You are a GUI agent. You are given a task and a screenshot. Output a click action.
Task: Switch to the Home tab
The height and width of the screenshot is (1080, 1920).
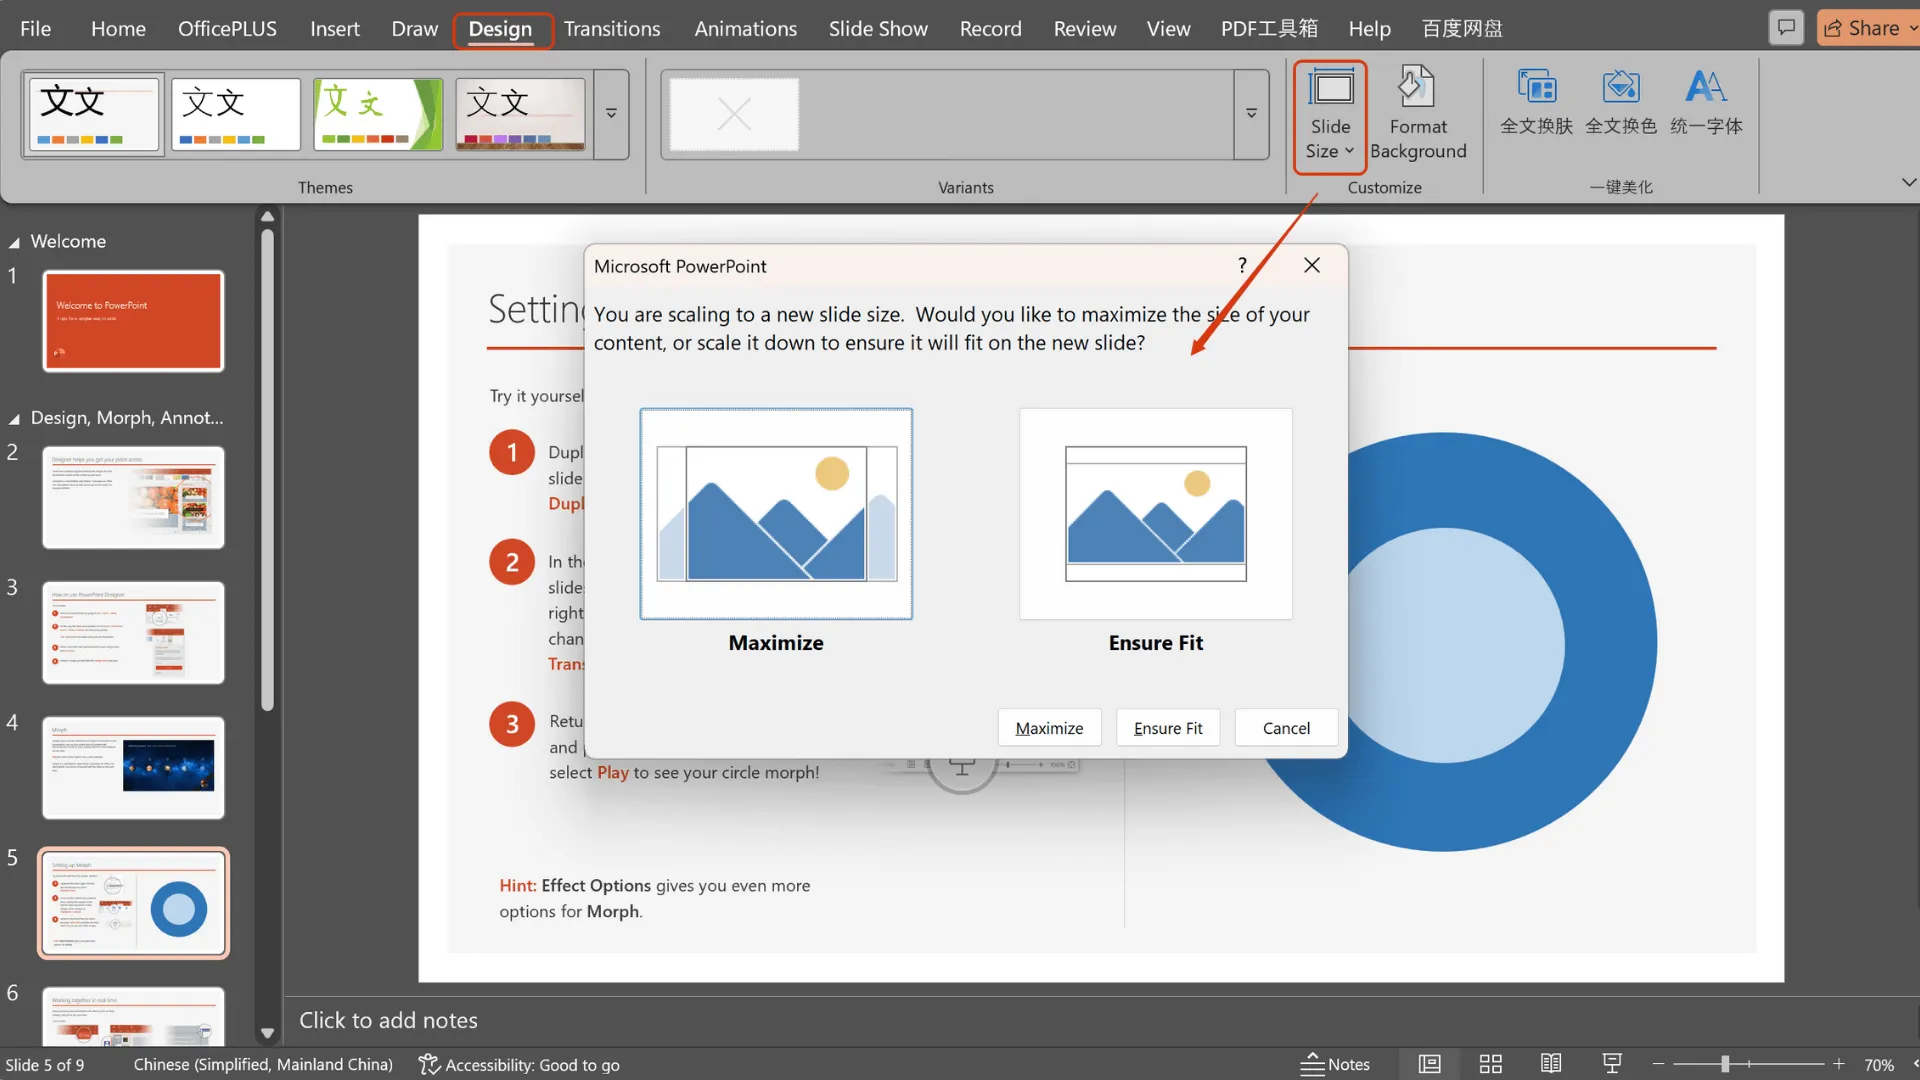pos(118,29)
